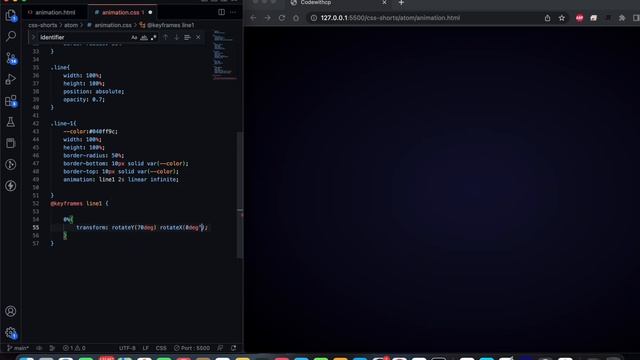
Task: Open the Explorer view in activity bar
Action: pos(11,16)
